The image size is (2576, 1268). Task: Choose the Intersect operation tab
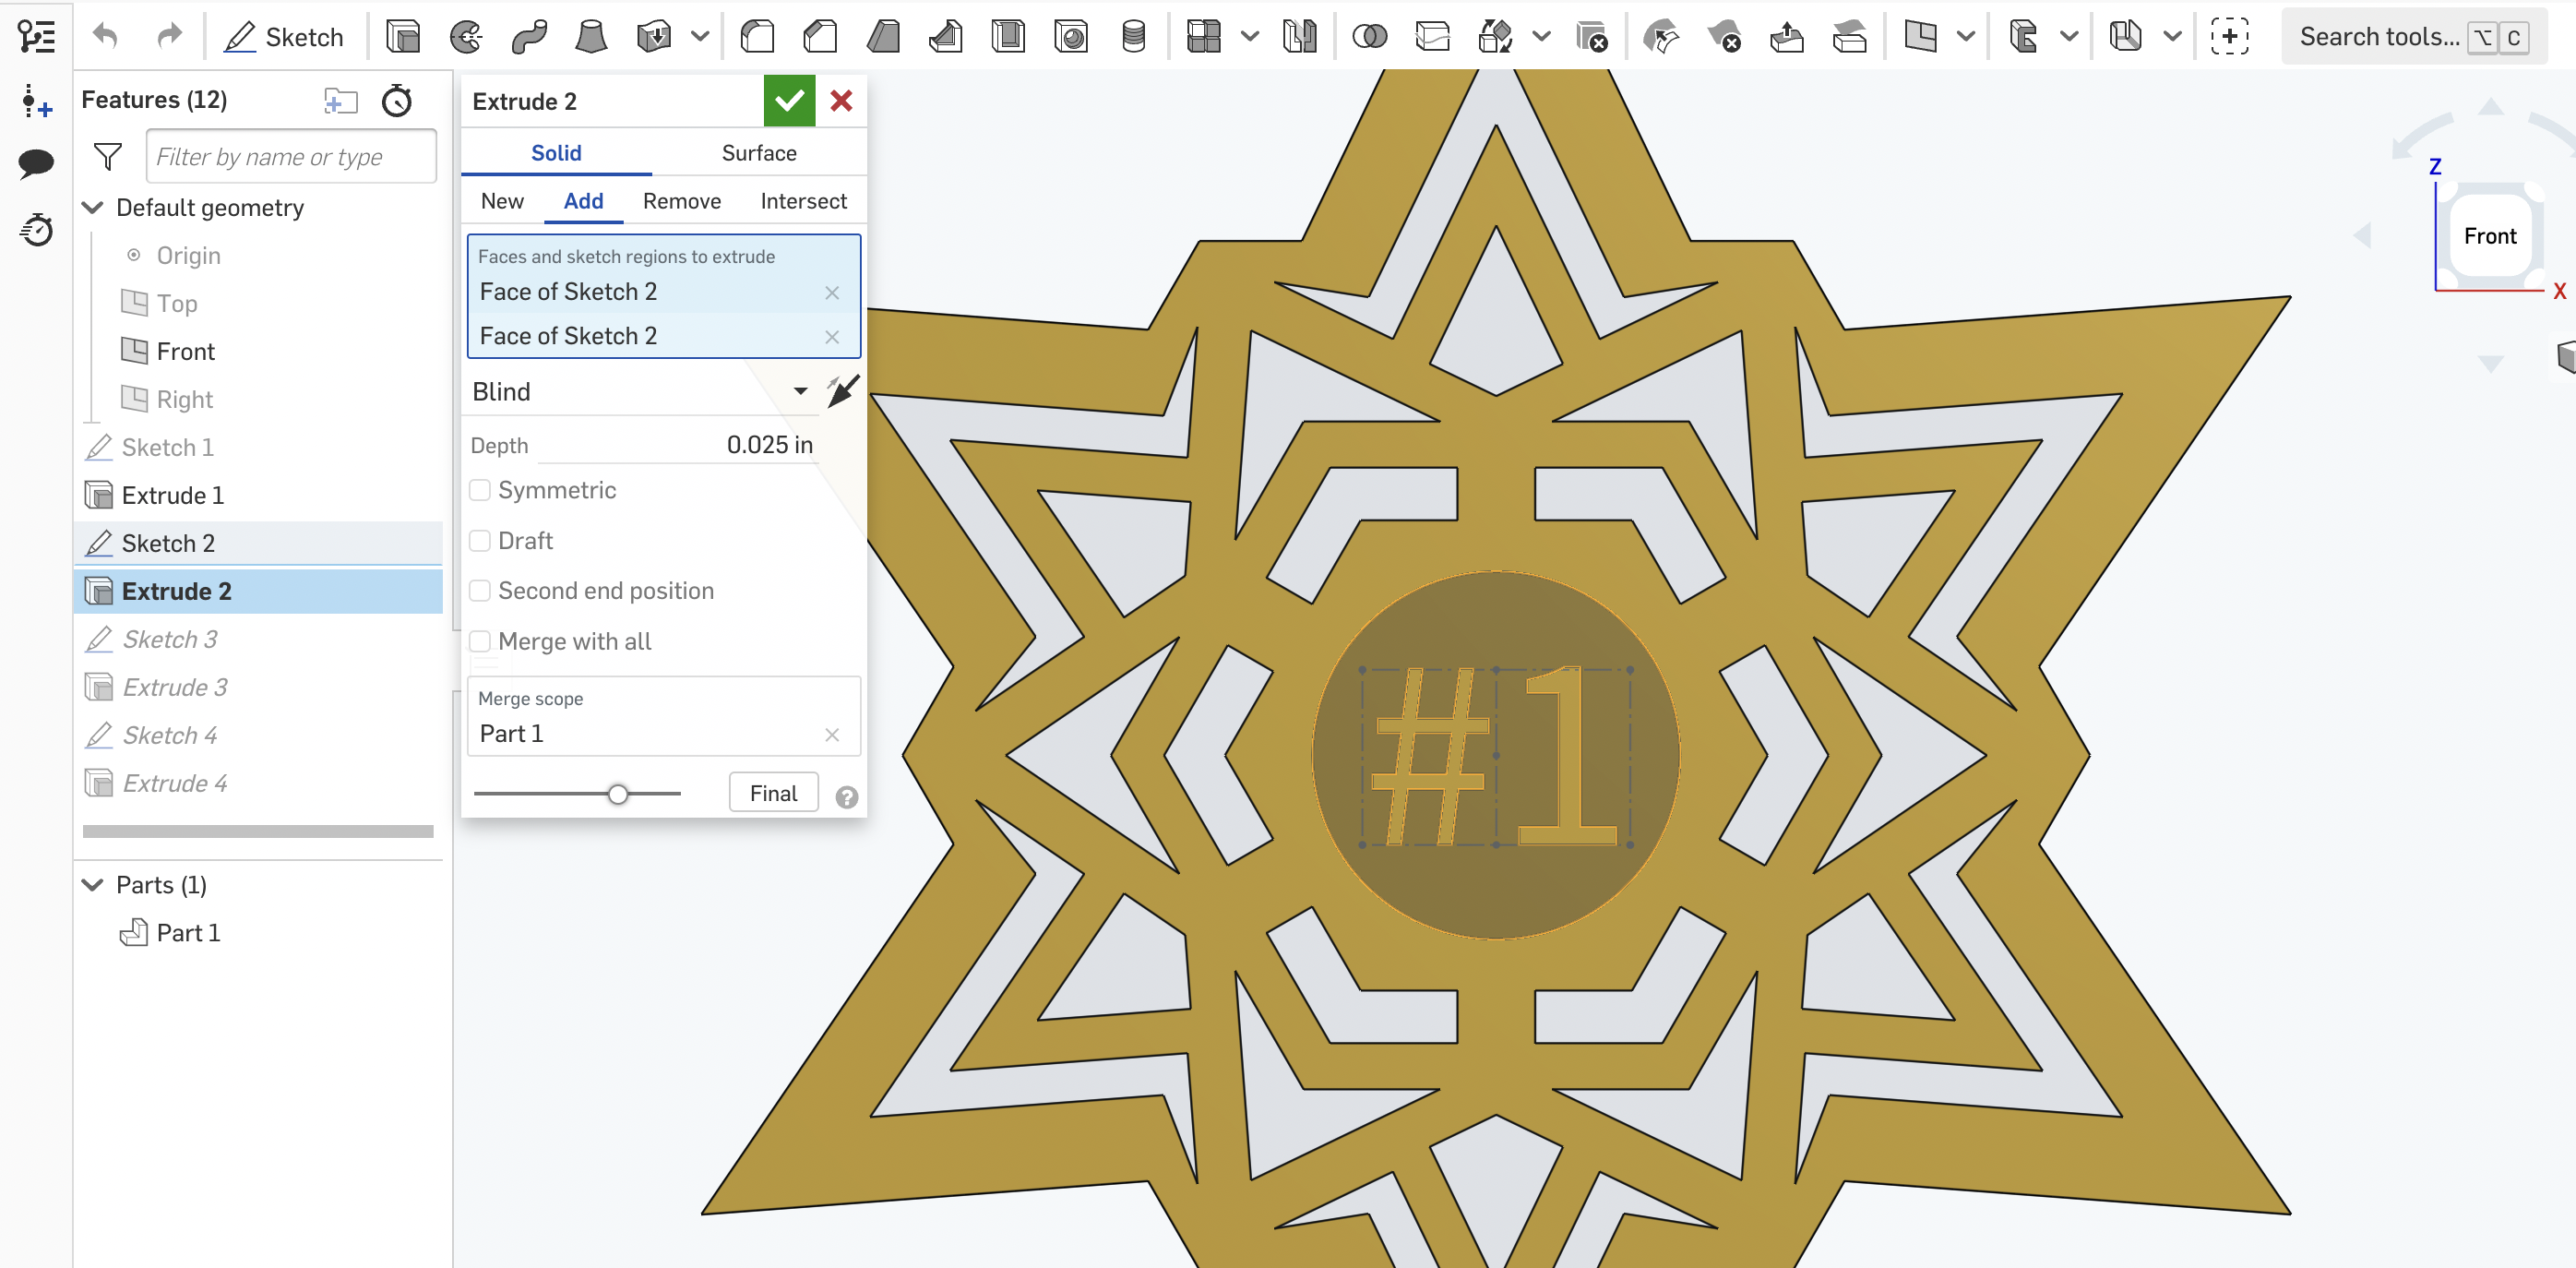803,201
